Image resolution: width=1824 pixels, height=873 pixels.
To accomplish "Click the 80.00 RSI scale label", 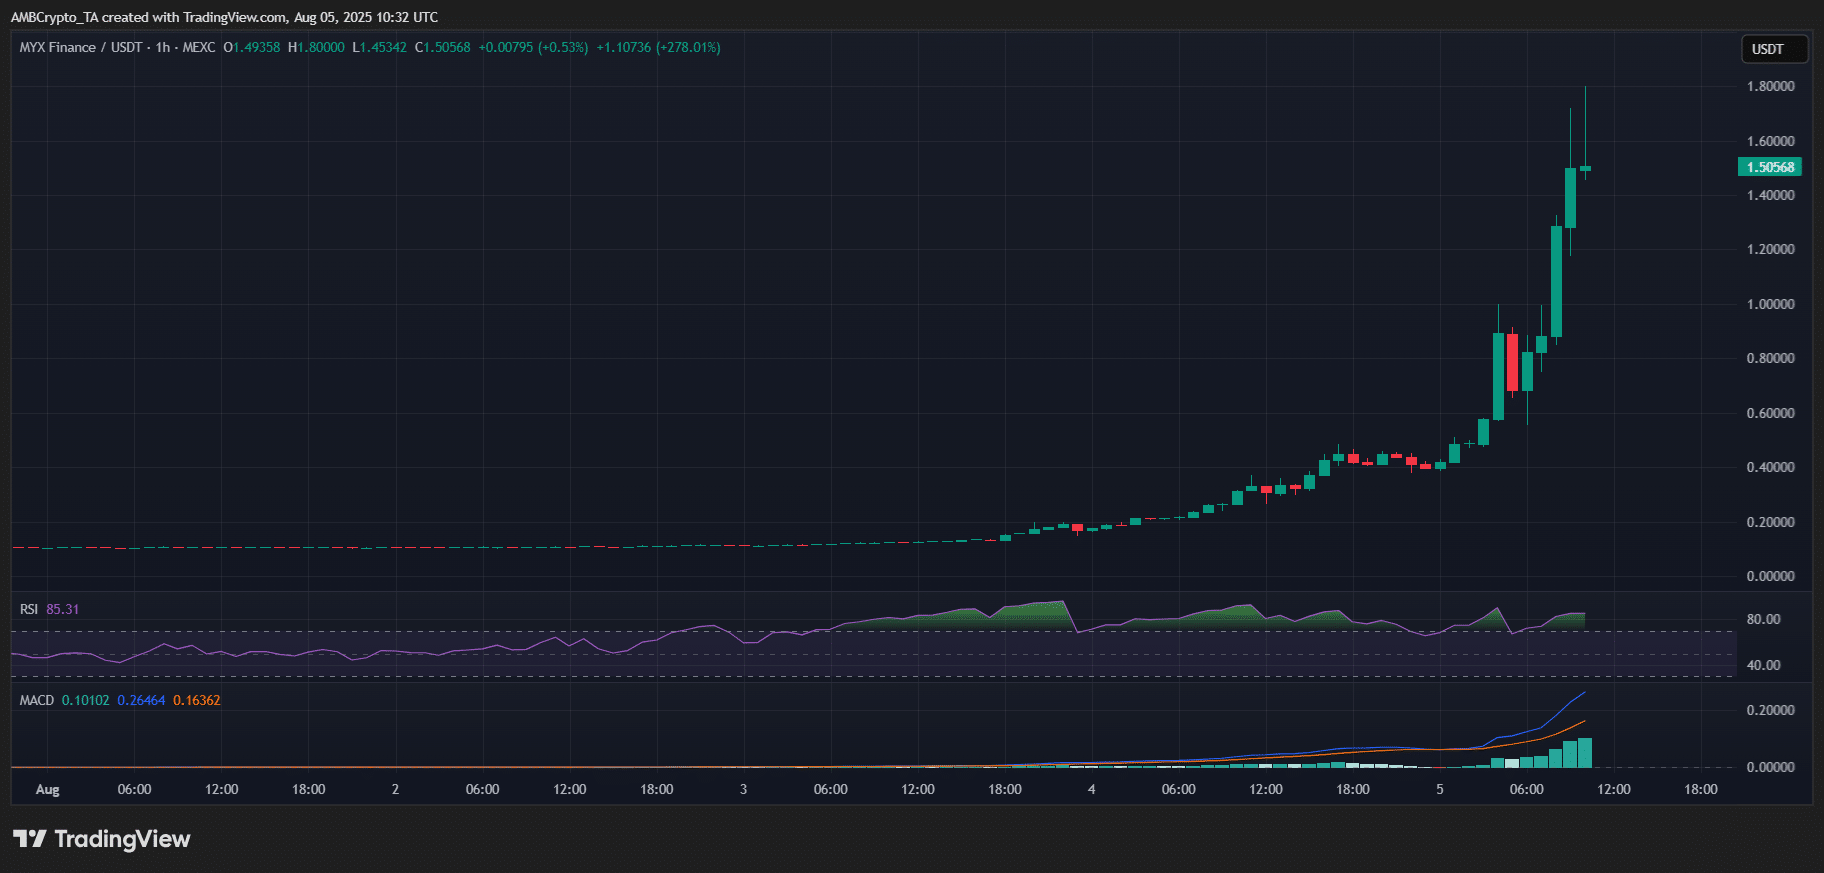I will click(x=1763, y=619).
